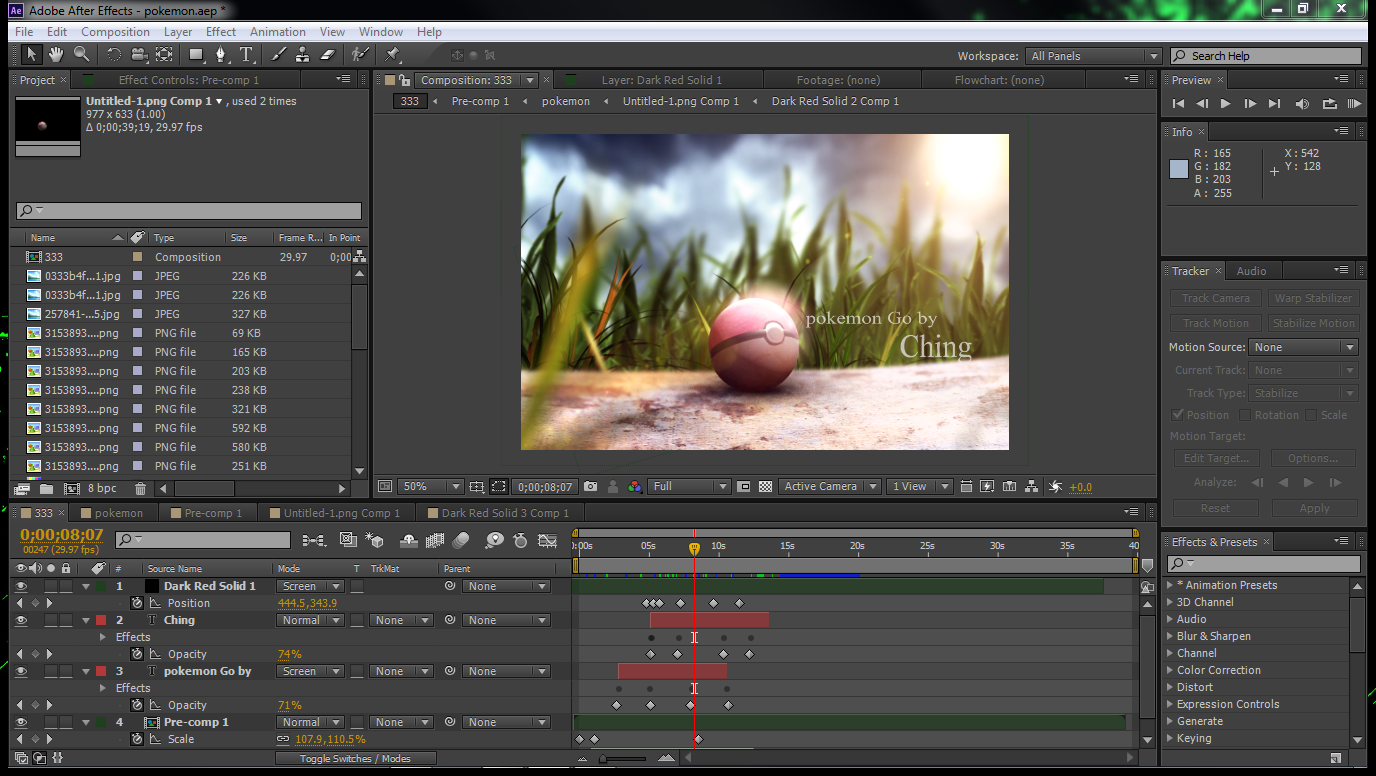Select the Hand tool

(x=56, y=54)
